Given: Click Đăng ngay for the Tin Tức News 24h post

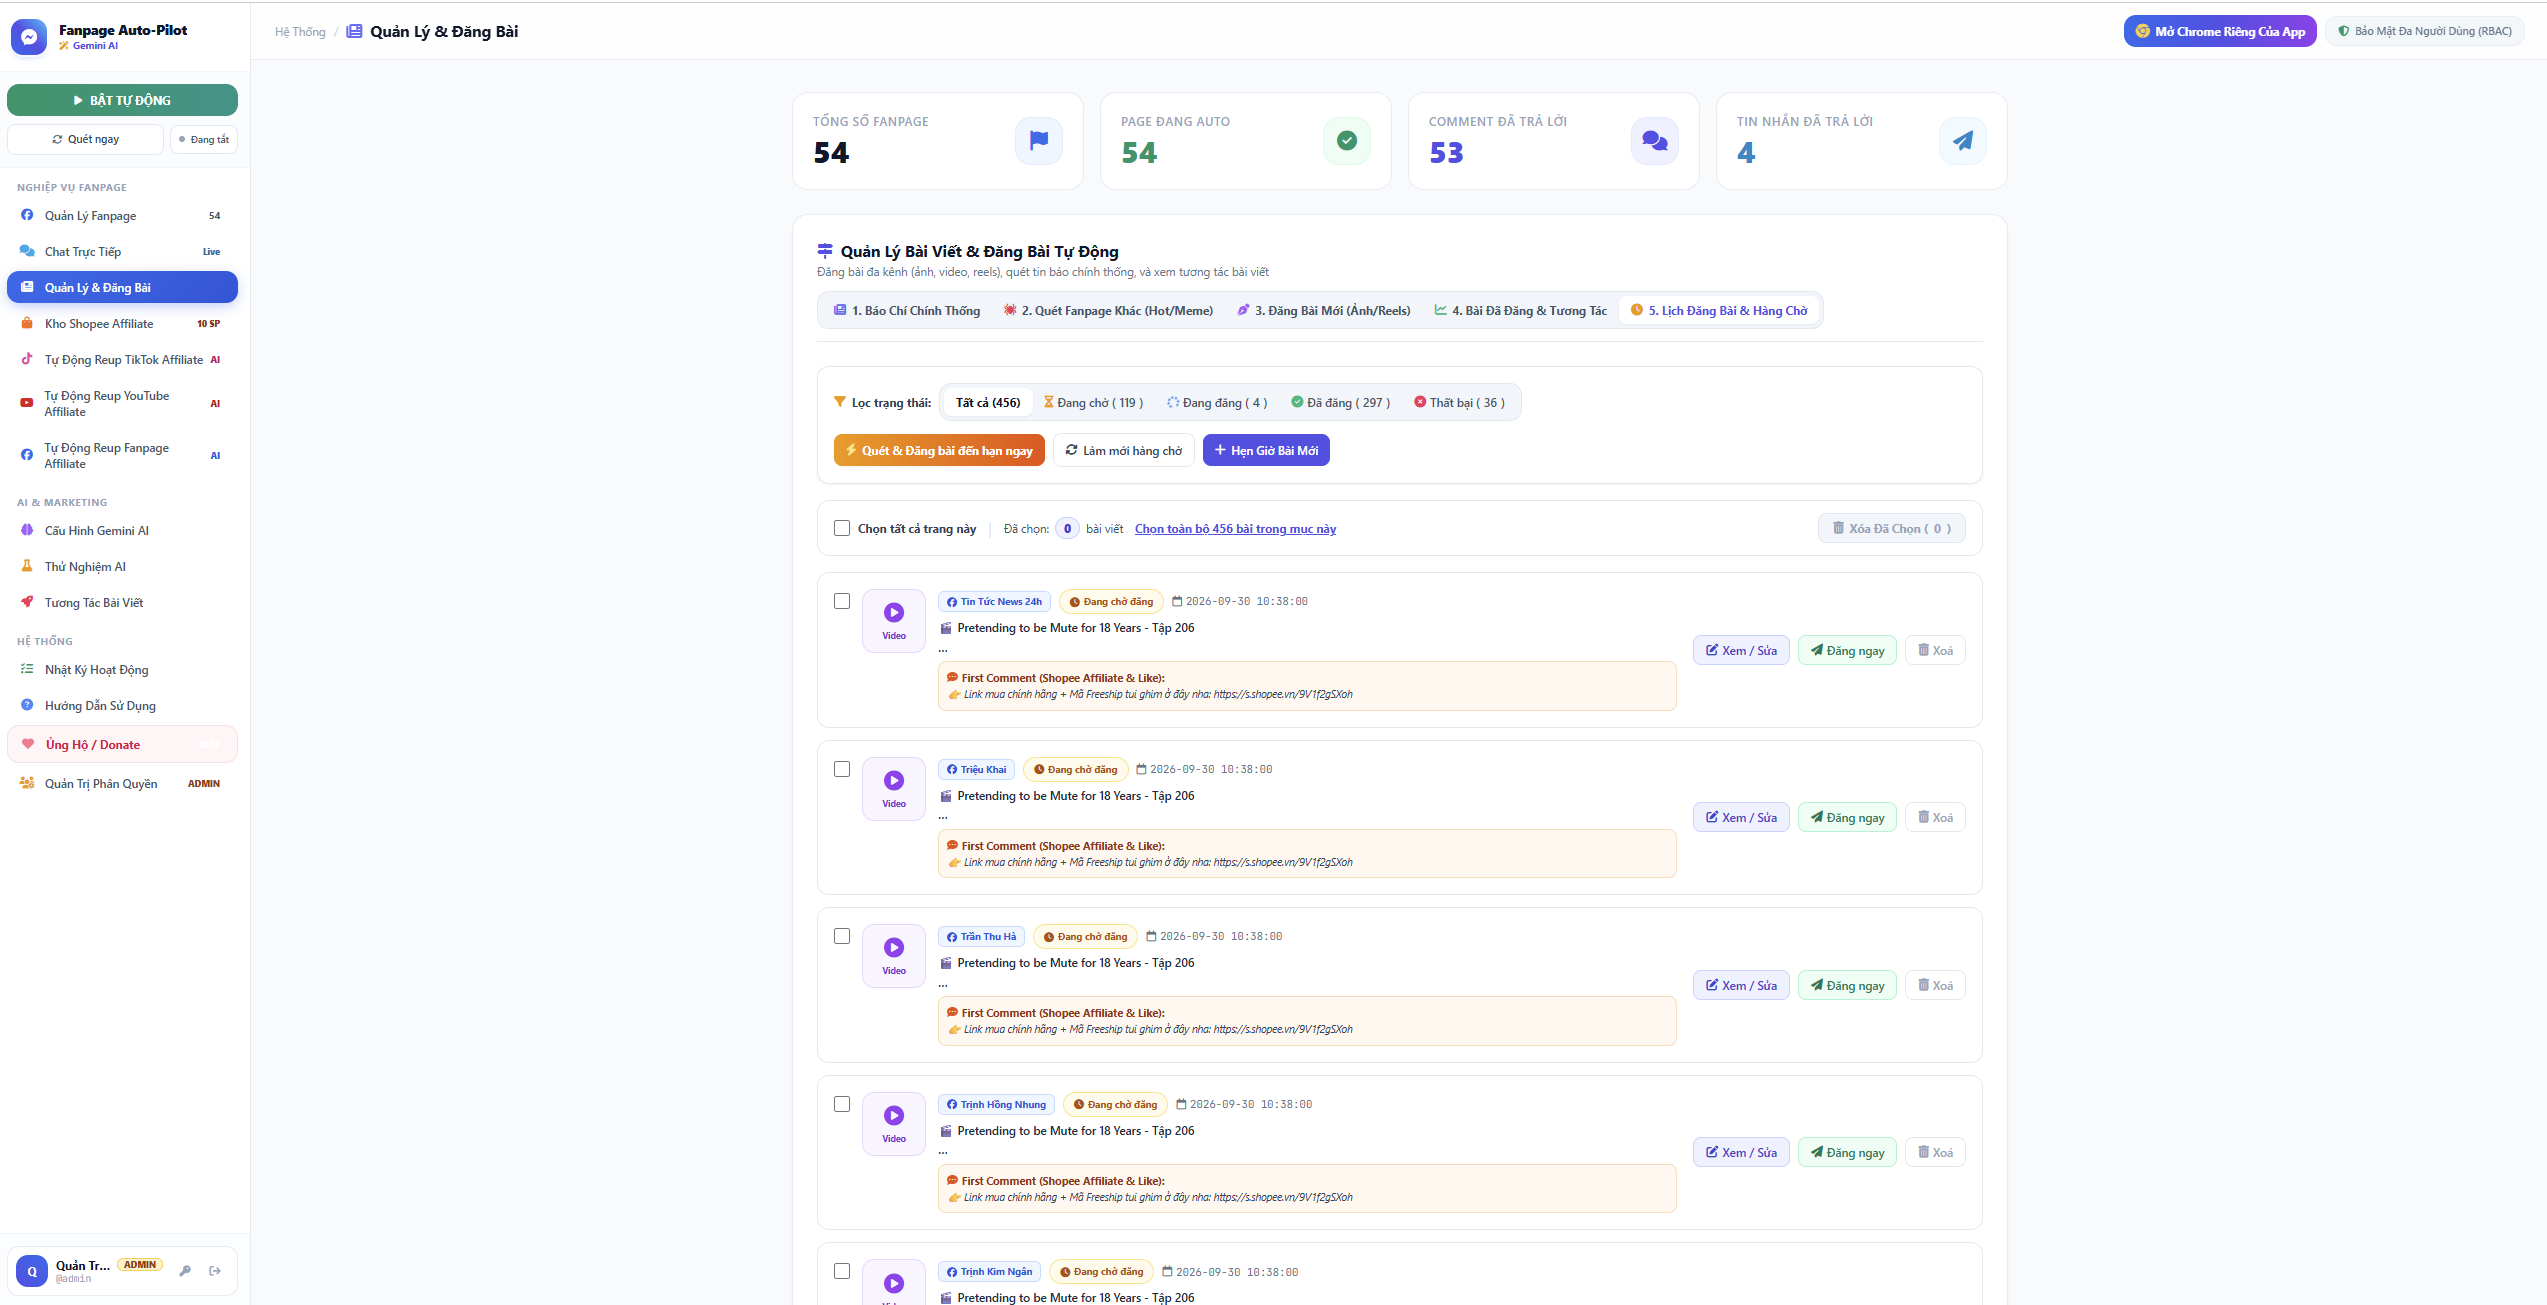Looking at the screenshot, I should (x=1847, y=650).
